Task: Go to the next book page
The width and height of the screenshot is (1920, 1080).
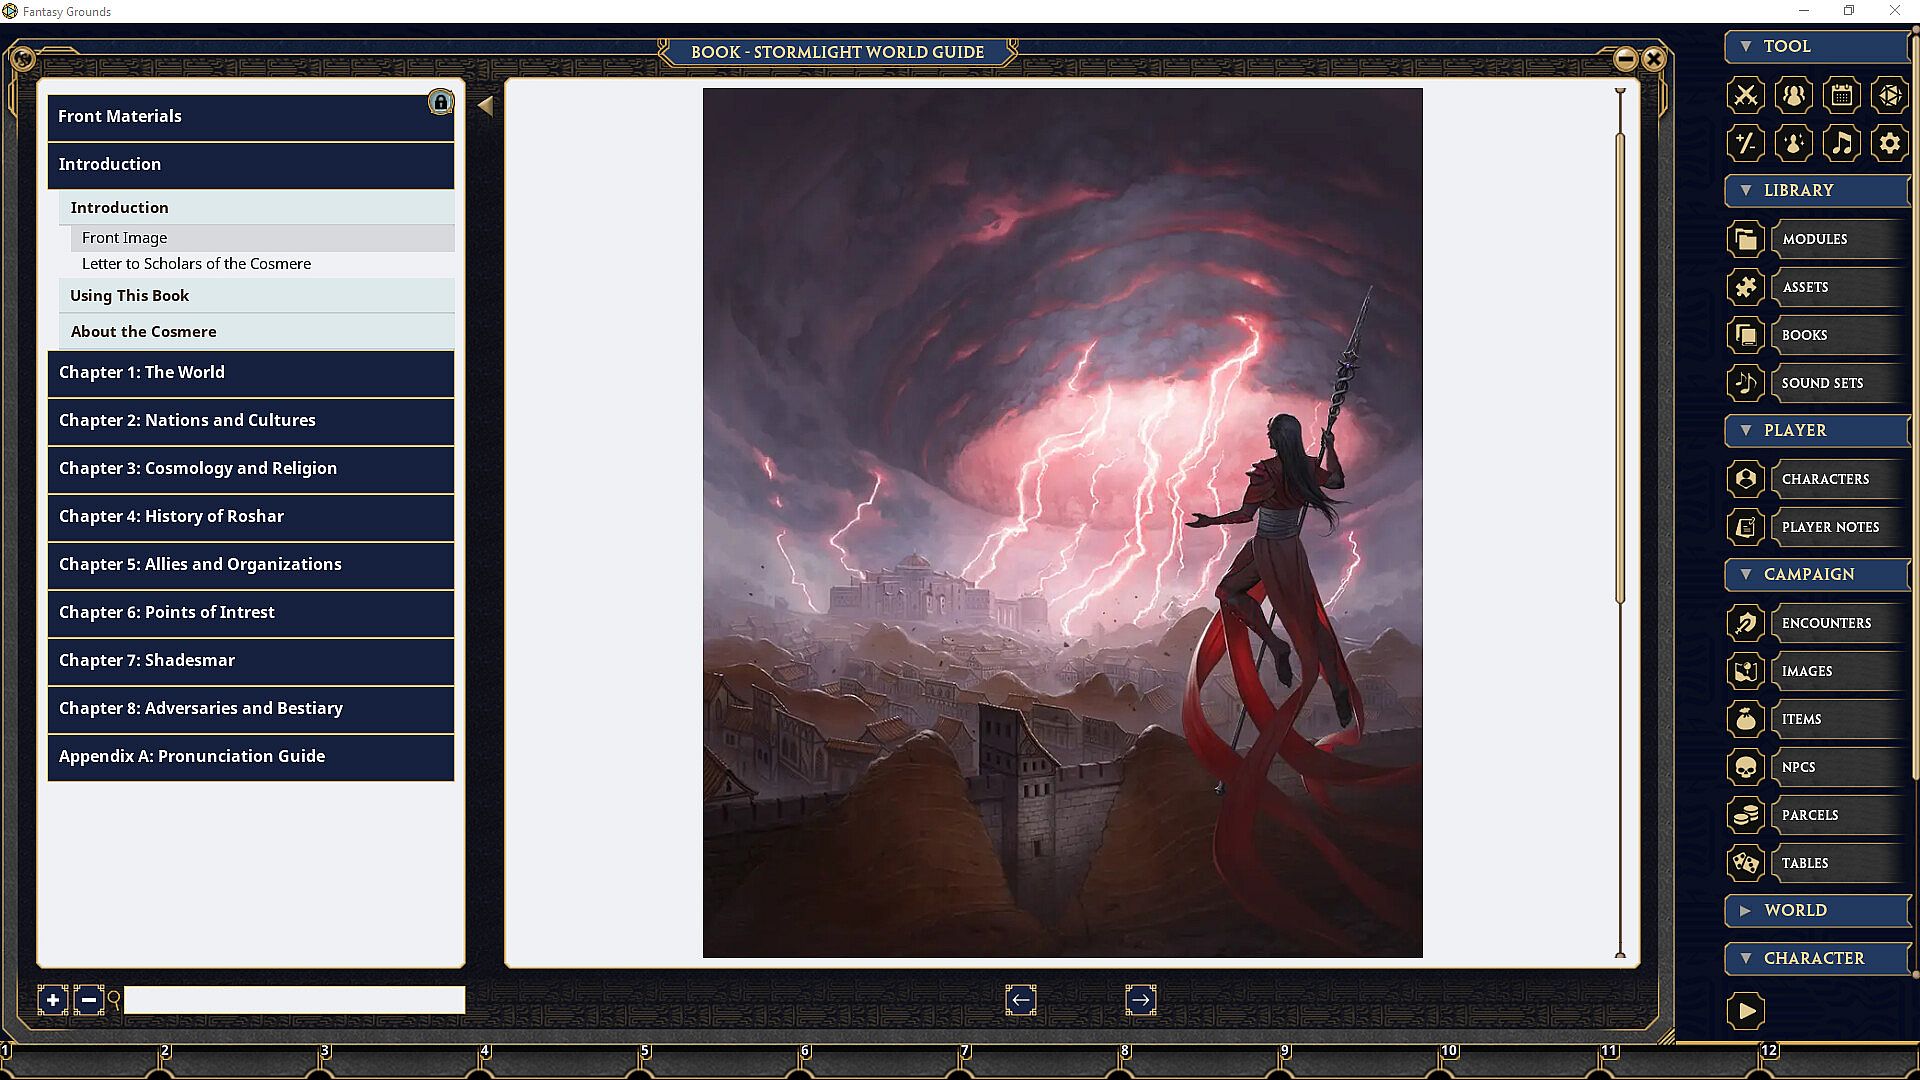Action: [1140, 1000]
